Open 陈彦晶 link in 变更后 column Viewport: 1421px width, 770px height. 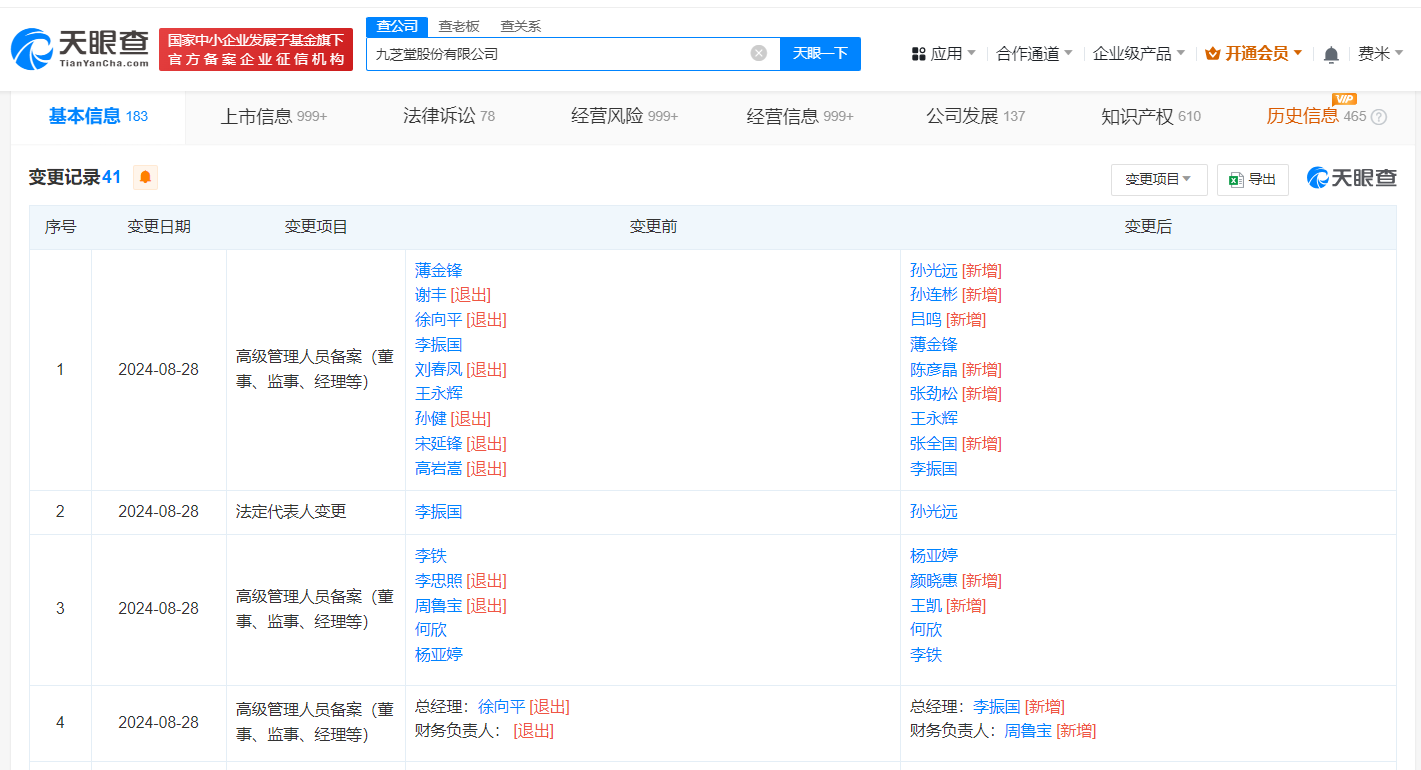click(934, 369)
